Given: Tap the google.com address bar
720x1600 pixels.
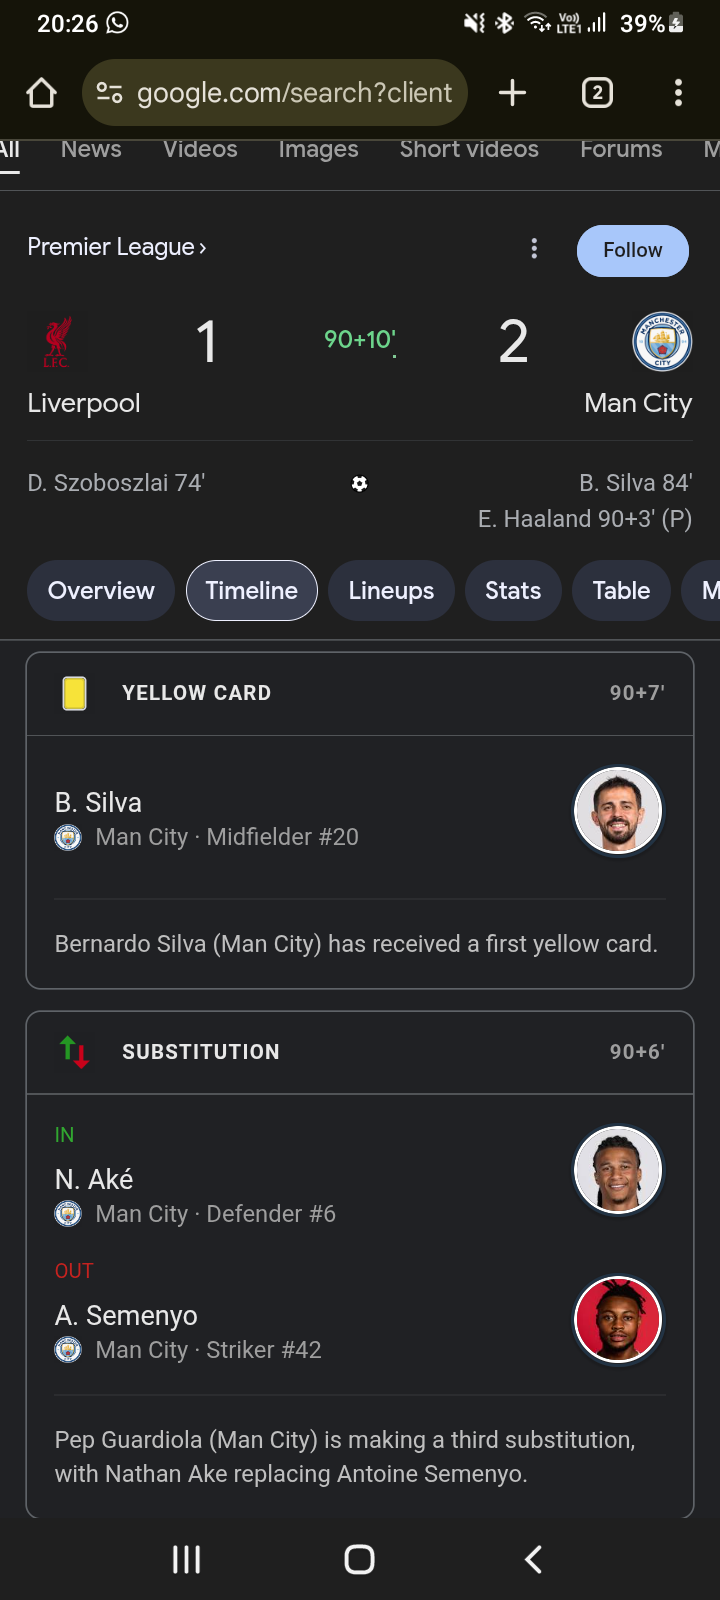Looking at the screenshot, I should [x=294, y=93].
